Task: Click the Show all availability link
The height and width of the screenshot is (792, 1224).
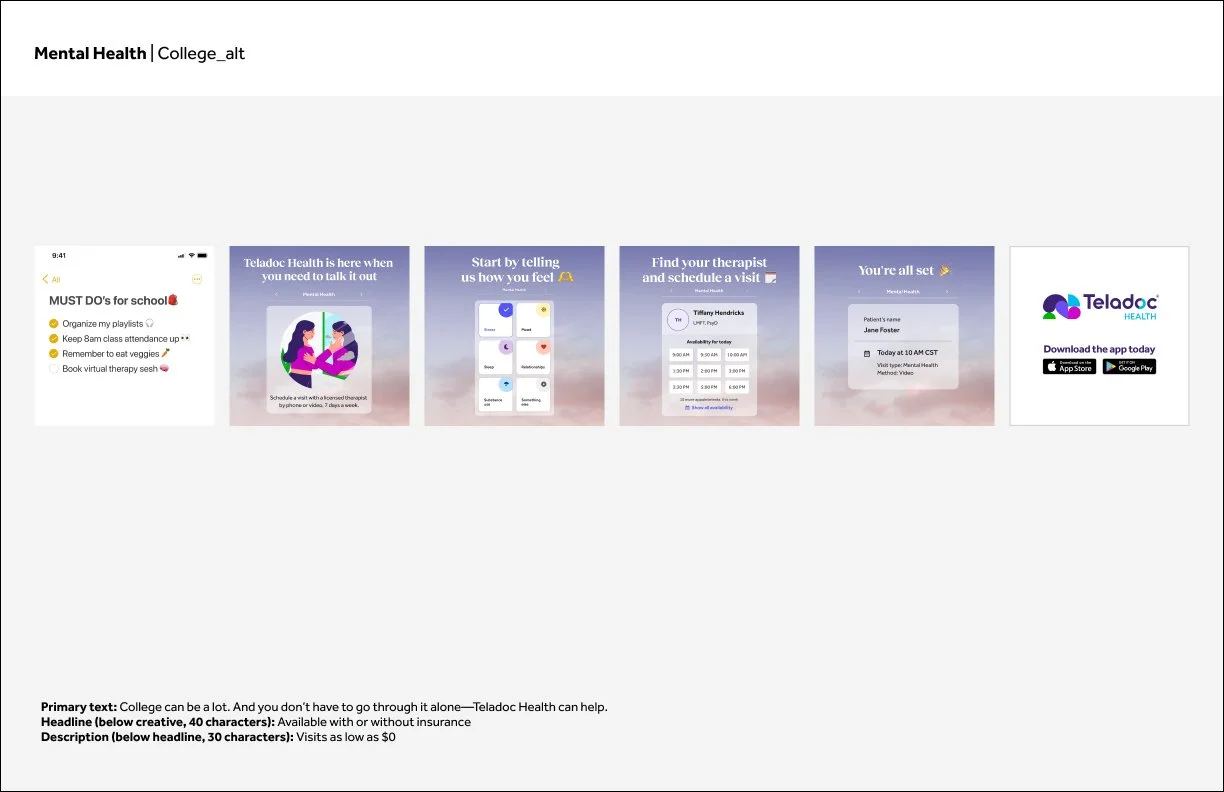Action: coord(709,408)
